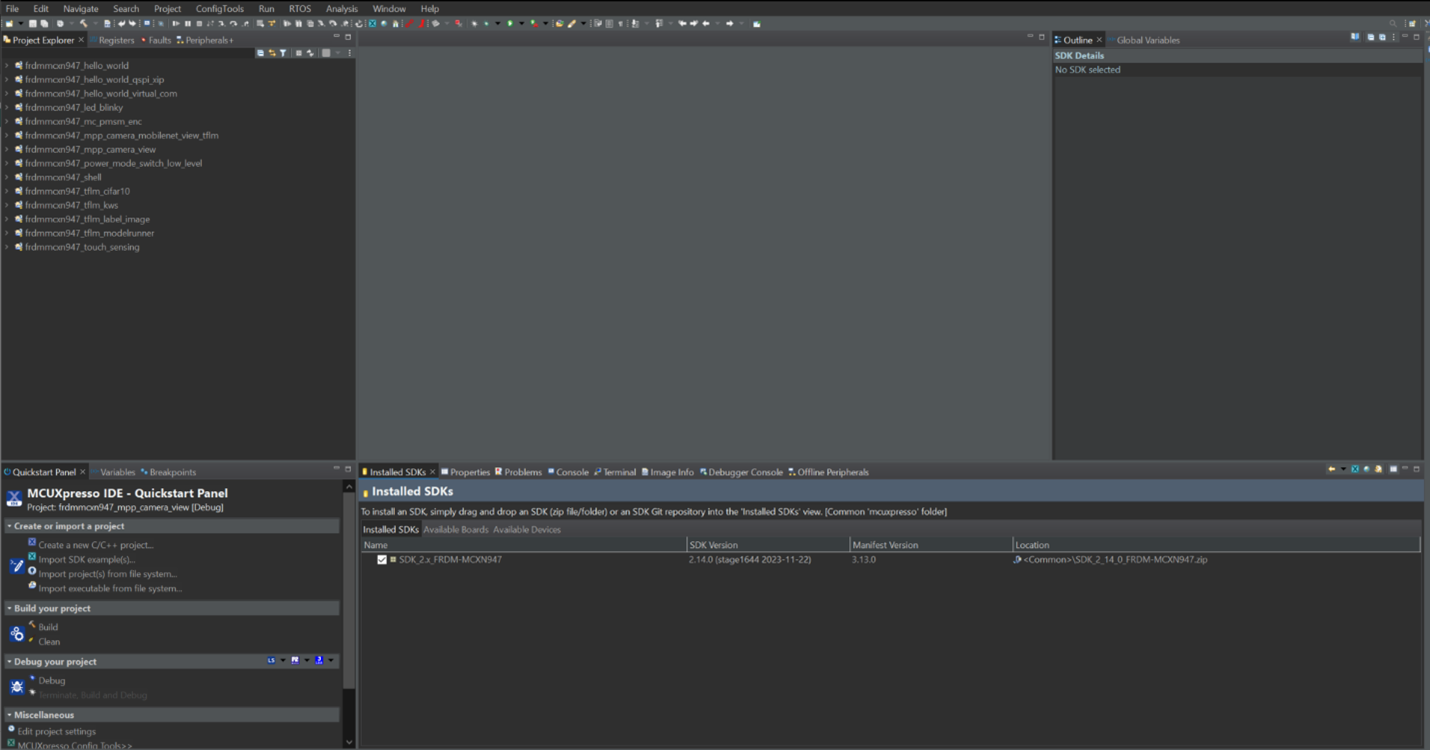Switch to the Peripherals+ tab
Viewport: 1430px width, 750px height.
click(x=204, y=40)
